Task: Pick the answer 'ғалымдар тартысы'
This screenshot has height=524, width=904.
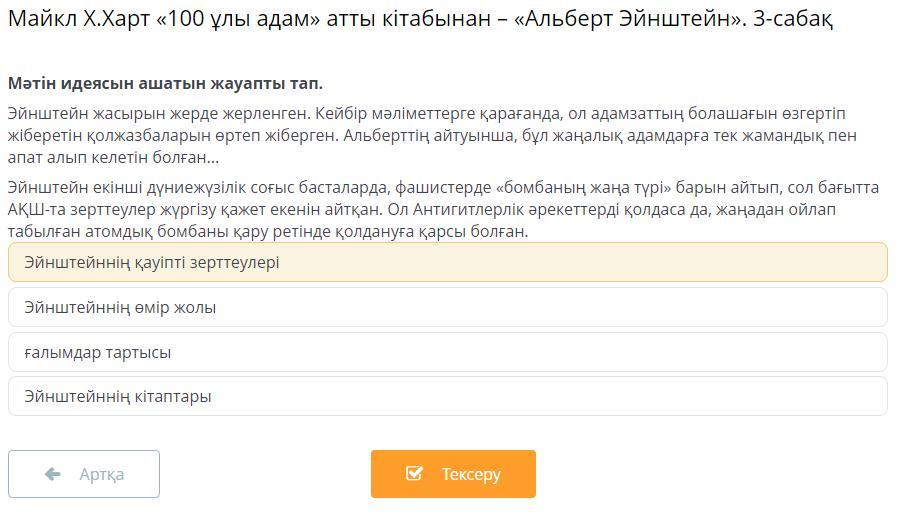Action: click(x=98, y=352)
